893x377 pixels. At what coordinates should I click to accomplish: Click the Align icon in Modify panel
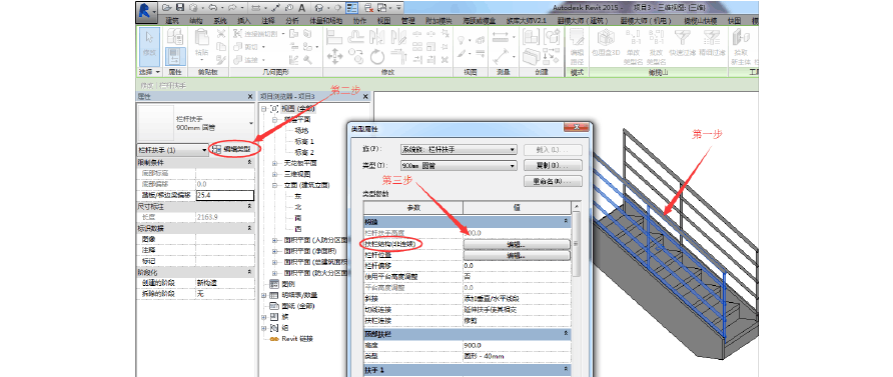tap(334, 36)
